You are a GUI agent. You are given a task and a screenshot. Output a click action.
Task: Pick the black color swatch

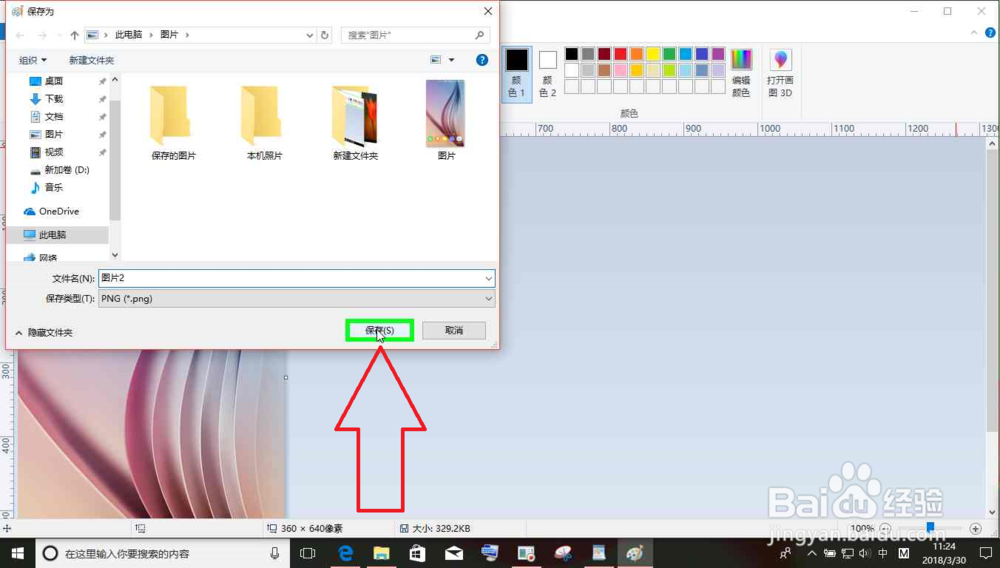coord(571,54)
